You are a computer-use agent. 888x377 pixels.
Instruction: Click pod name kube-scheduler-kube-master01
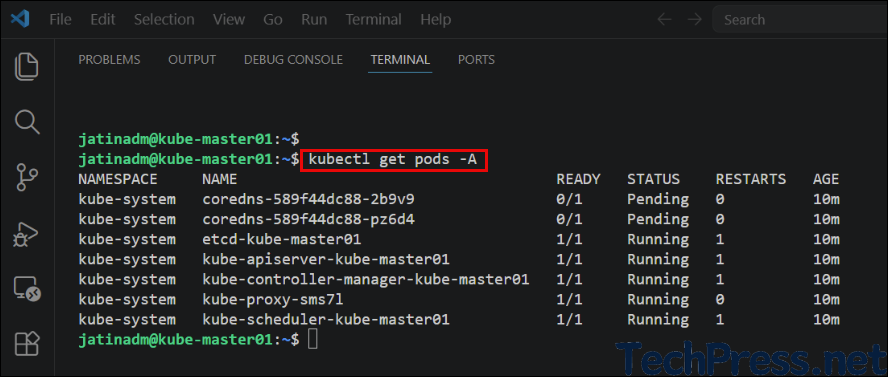point(326,320)
